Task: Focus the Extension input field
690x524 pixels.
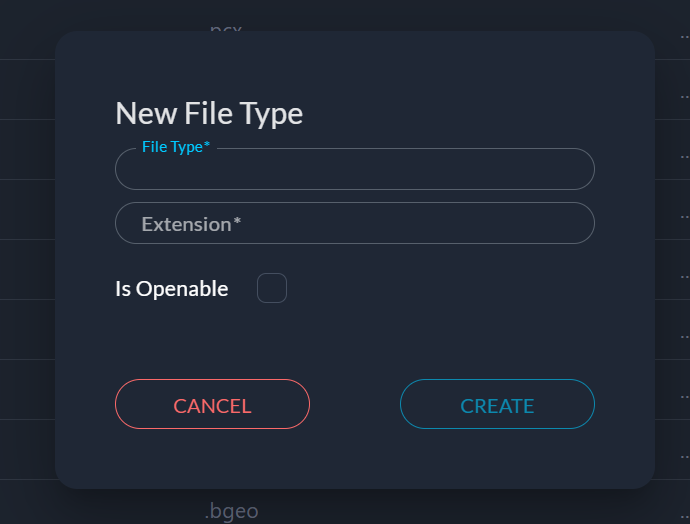Action: (355, 223)
